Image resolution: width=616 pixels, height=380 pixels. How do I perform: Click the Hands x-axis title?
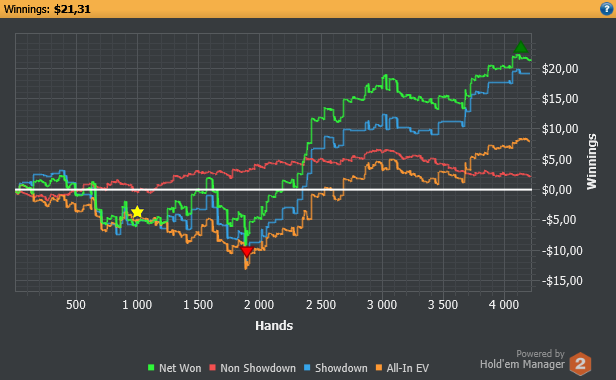coord(274,326)
